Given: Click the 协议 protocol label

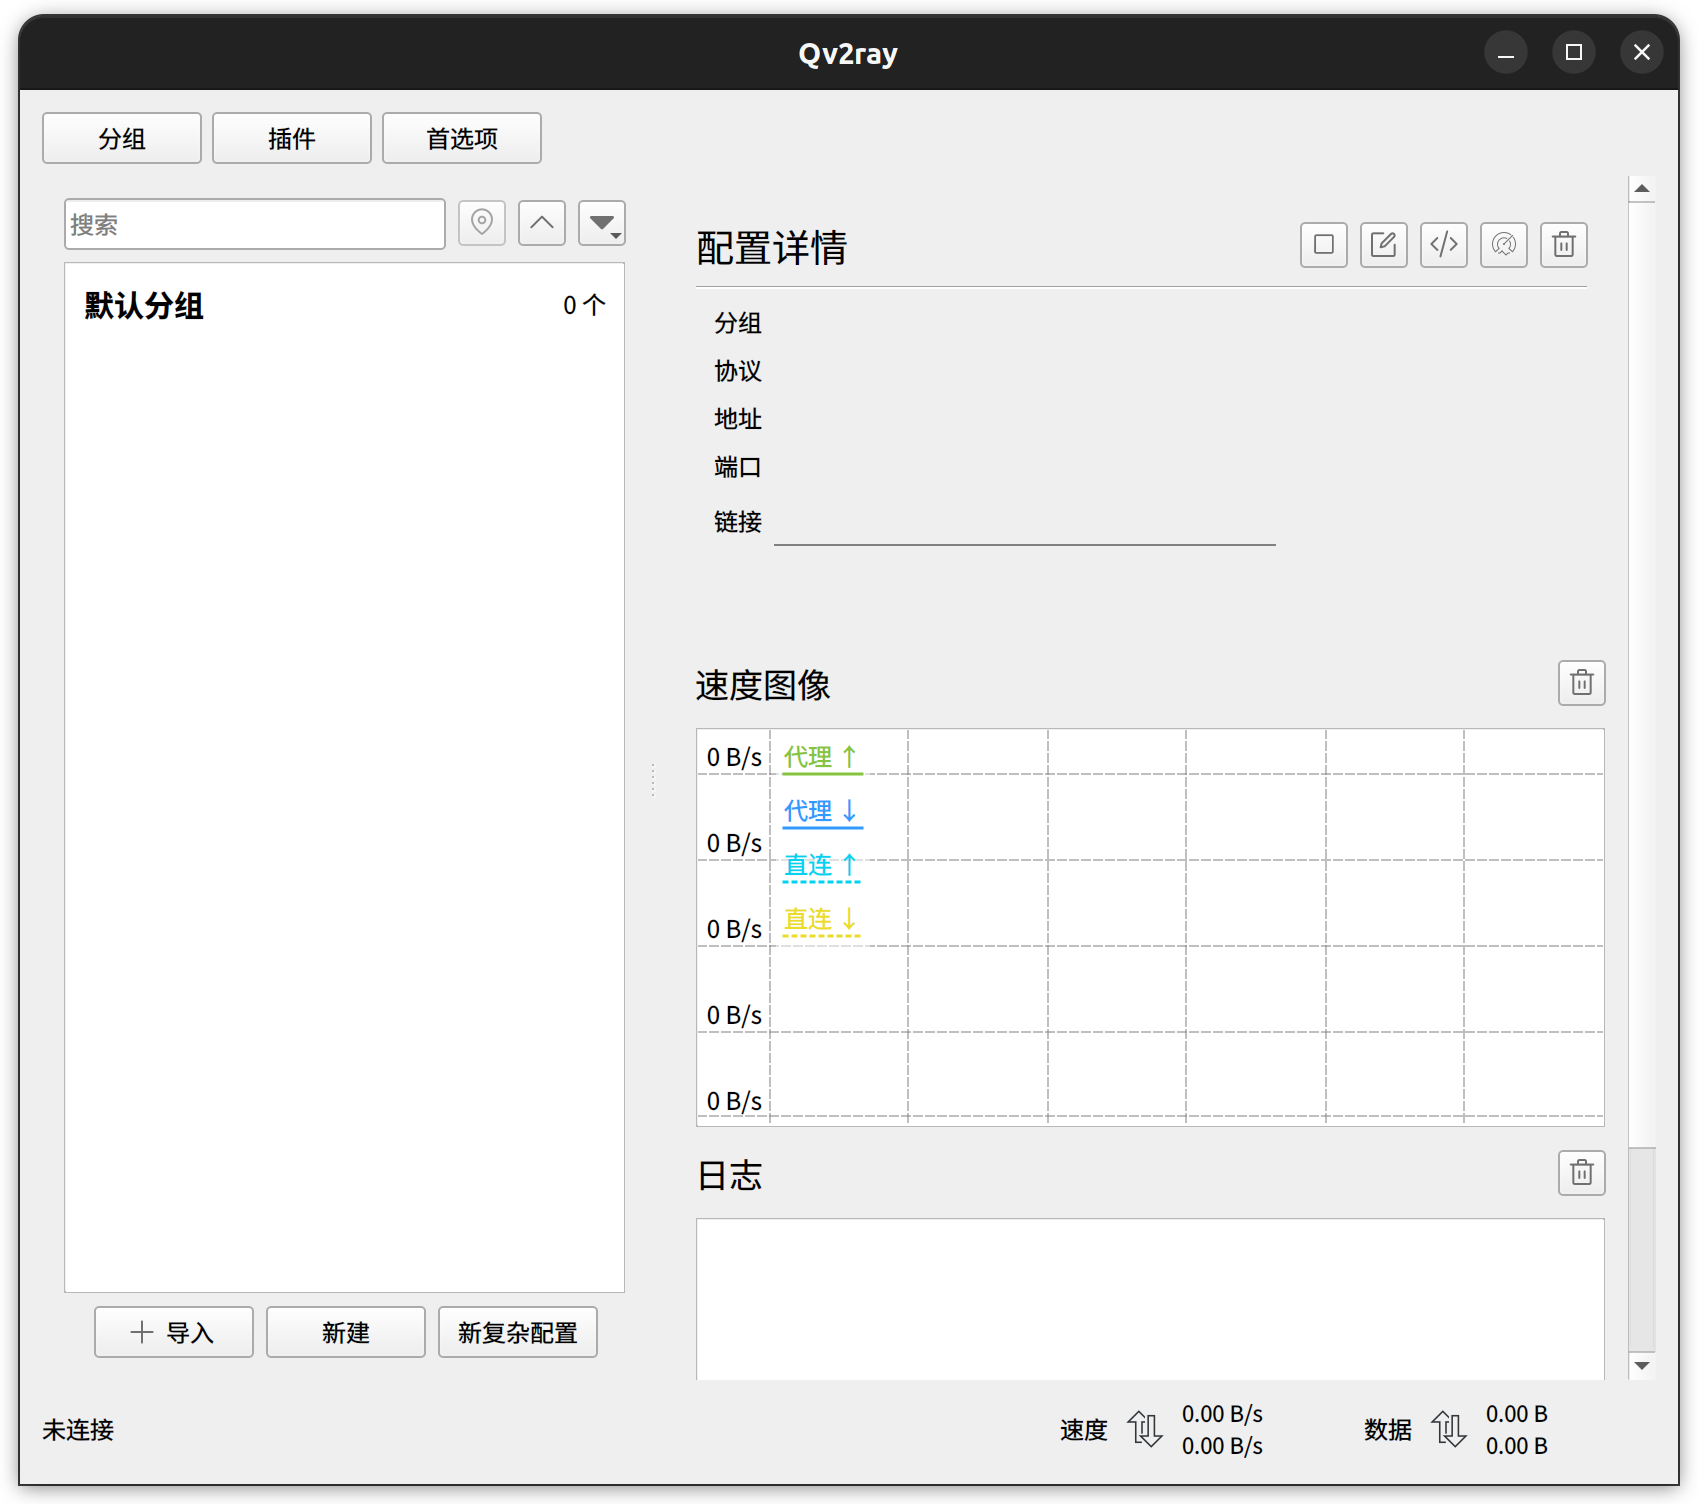Looking at the screenshot, I should click(x=738, y=371).
